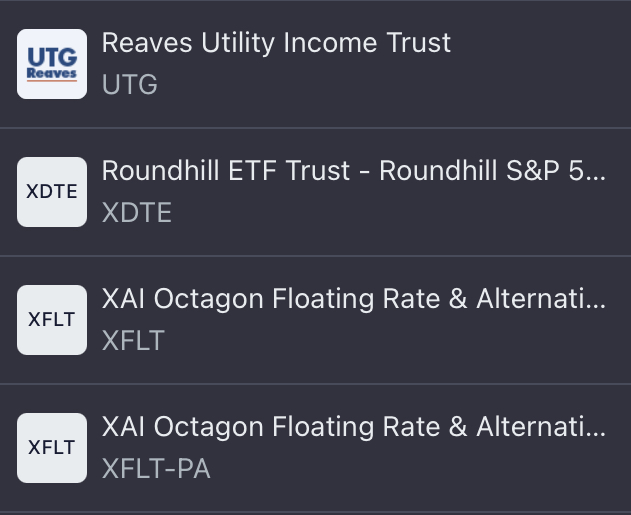Tap the XFLT icon beside ticker XFLT
631x515 pixels.
[52, 320]
